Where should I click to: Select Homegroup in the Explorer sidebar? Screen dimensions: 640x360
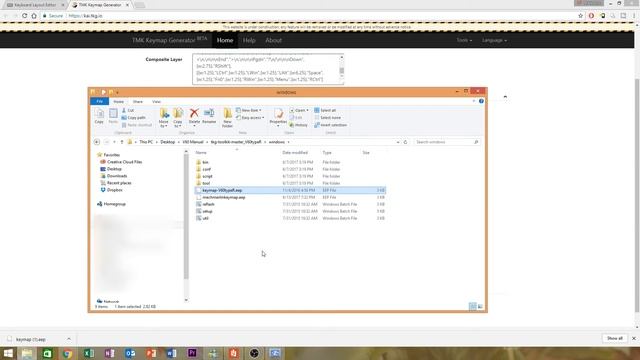[114, 204]
